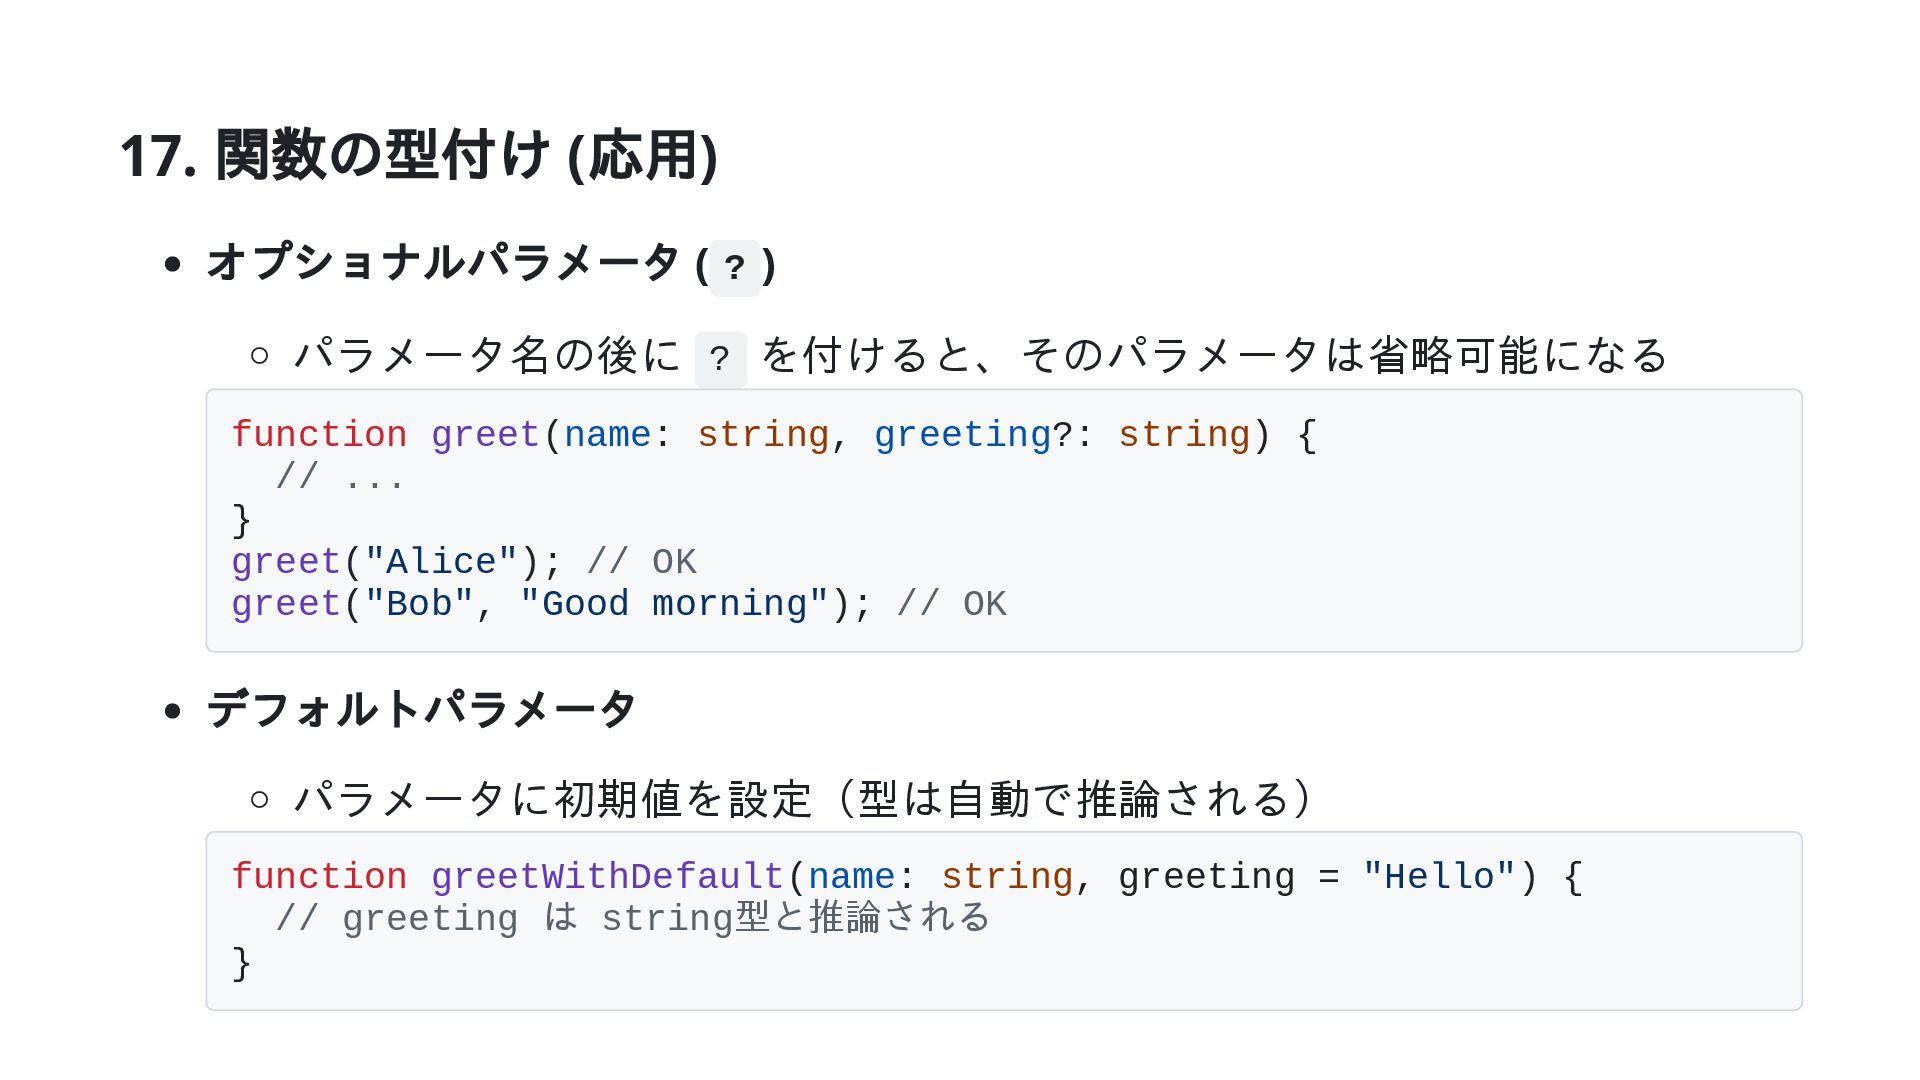Click the phrase 'そのパラメータは省略可能になる'
The height and width of the screenshot is (1080, 1920).
click(1344, 356)
